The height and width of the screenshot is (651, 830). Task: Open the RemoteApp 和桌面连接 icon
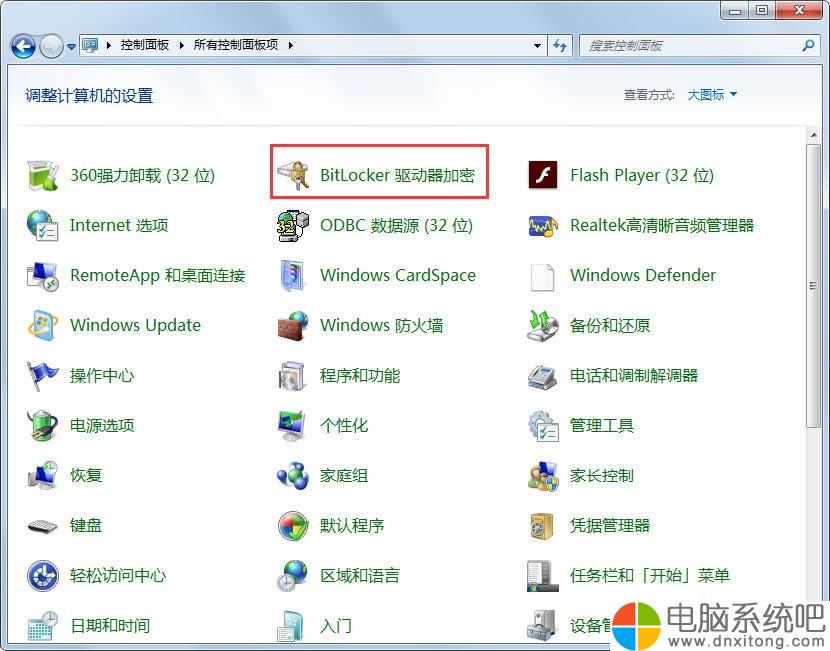point(42,275)
